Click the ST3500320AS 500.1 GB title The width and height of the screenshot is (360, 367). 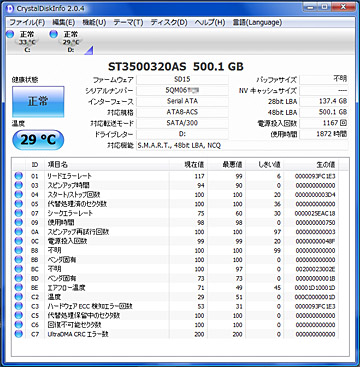(x=176, y=66)
